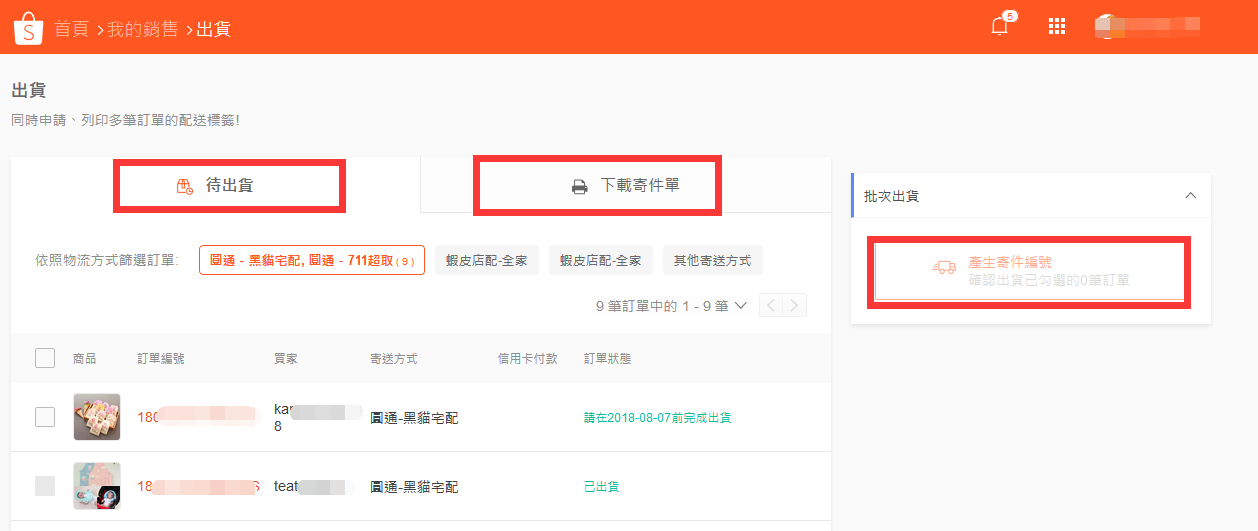Click the 待出貨 package icon
This screenshot has height=531, width=1258.
[184, 186]
